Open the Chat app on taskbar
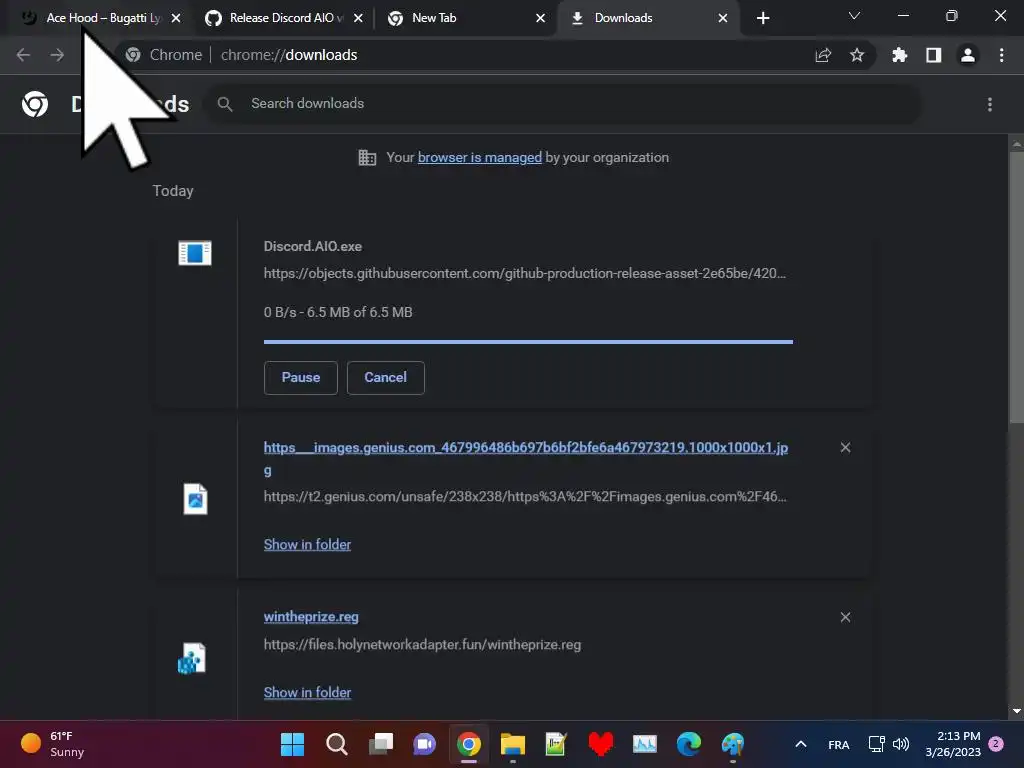Screen dimensions: 1024x768 (x=424, y=744)
